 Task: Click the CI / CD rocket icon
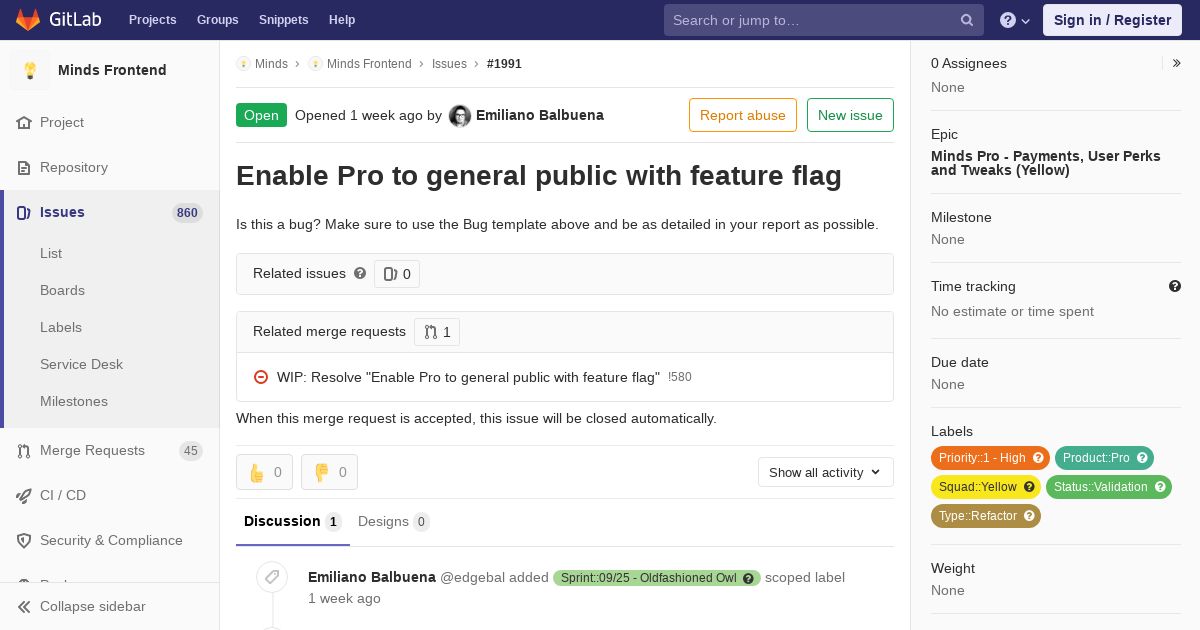pyautogui.click(x=24, y=495)
